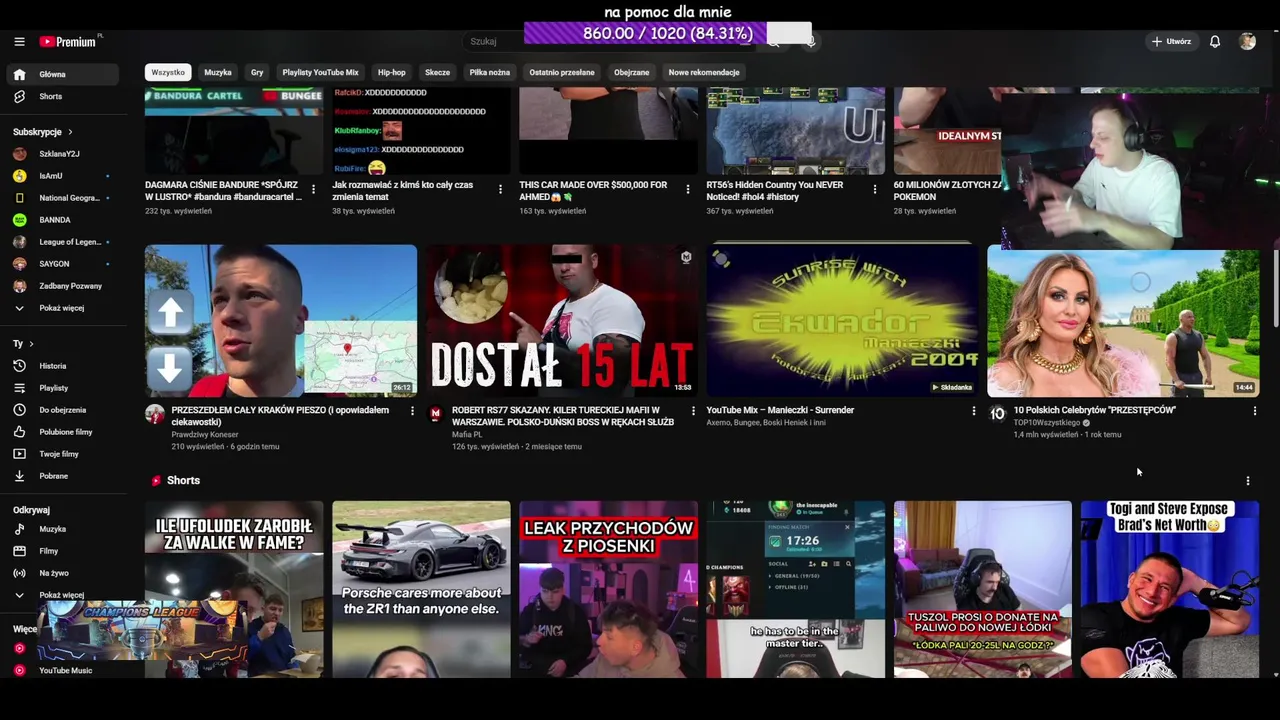Open YouTube Music link in sidebar
The width and height of the screenshot is (1280, 720).
63,670
